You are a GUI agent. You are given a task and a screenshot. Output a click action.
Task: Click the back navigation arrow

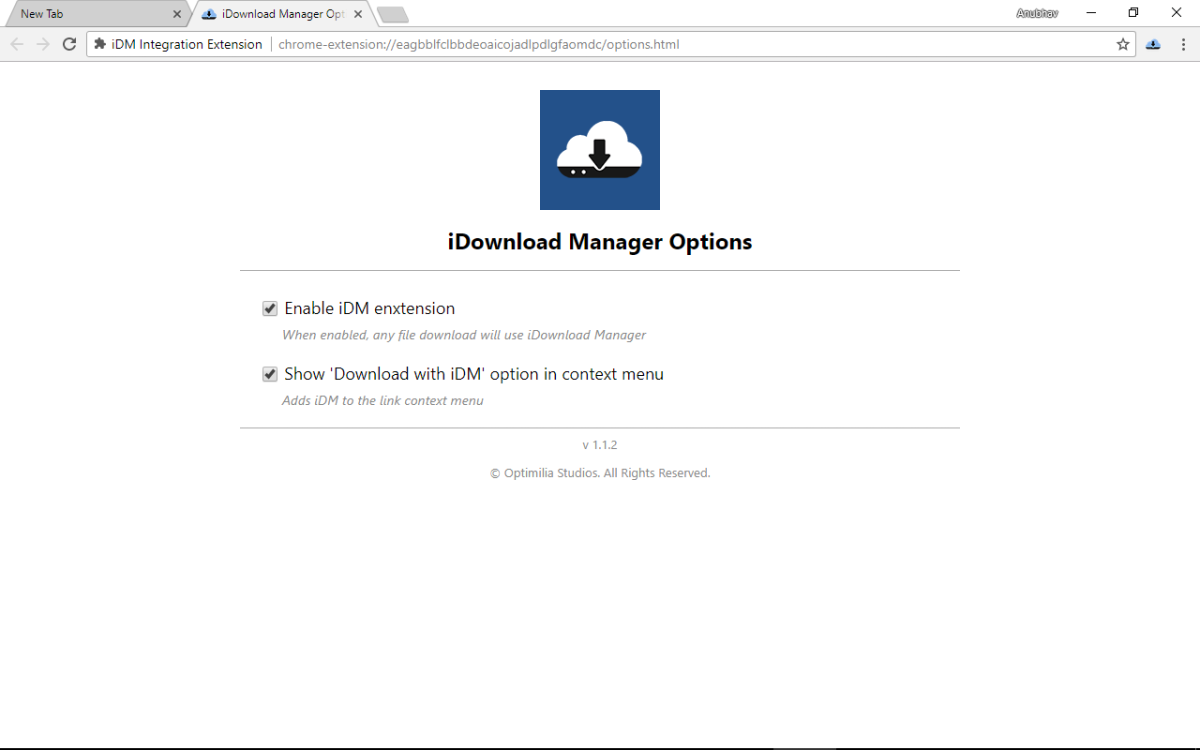click(x=17, y=44)
